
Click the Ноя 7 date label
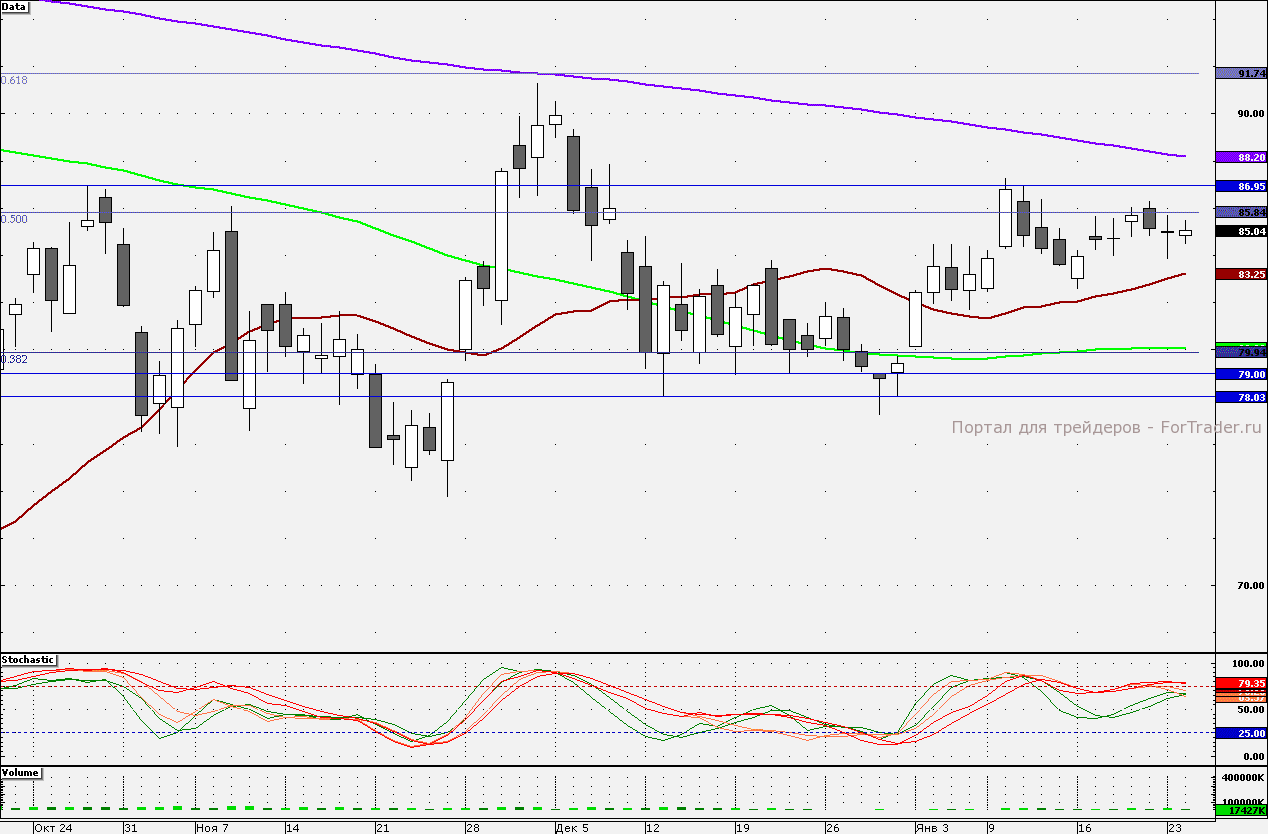[x=213, y=828]
